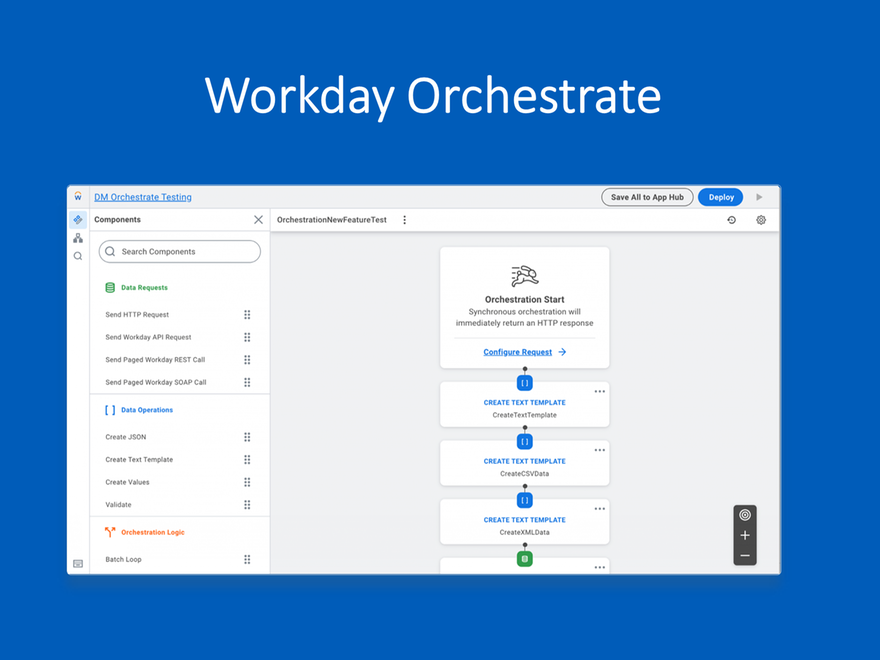Screen dimensions: 880x660
Task: Click the hierarchy icon in the left rail
Action: [78, 238]
